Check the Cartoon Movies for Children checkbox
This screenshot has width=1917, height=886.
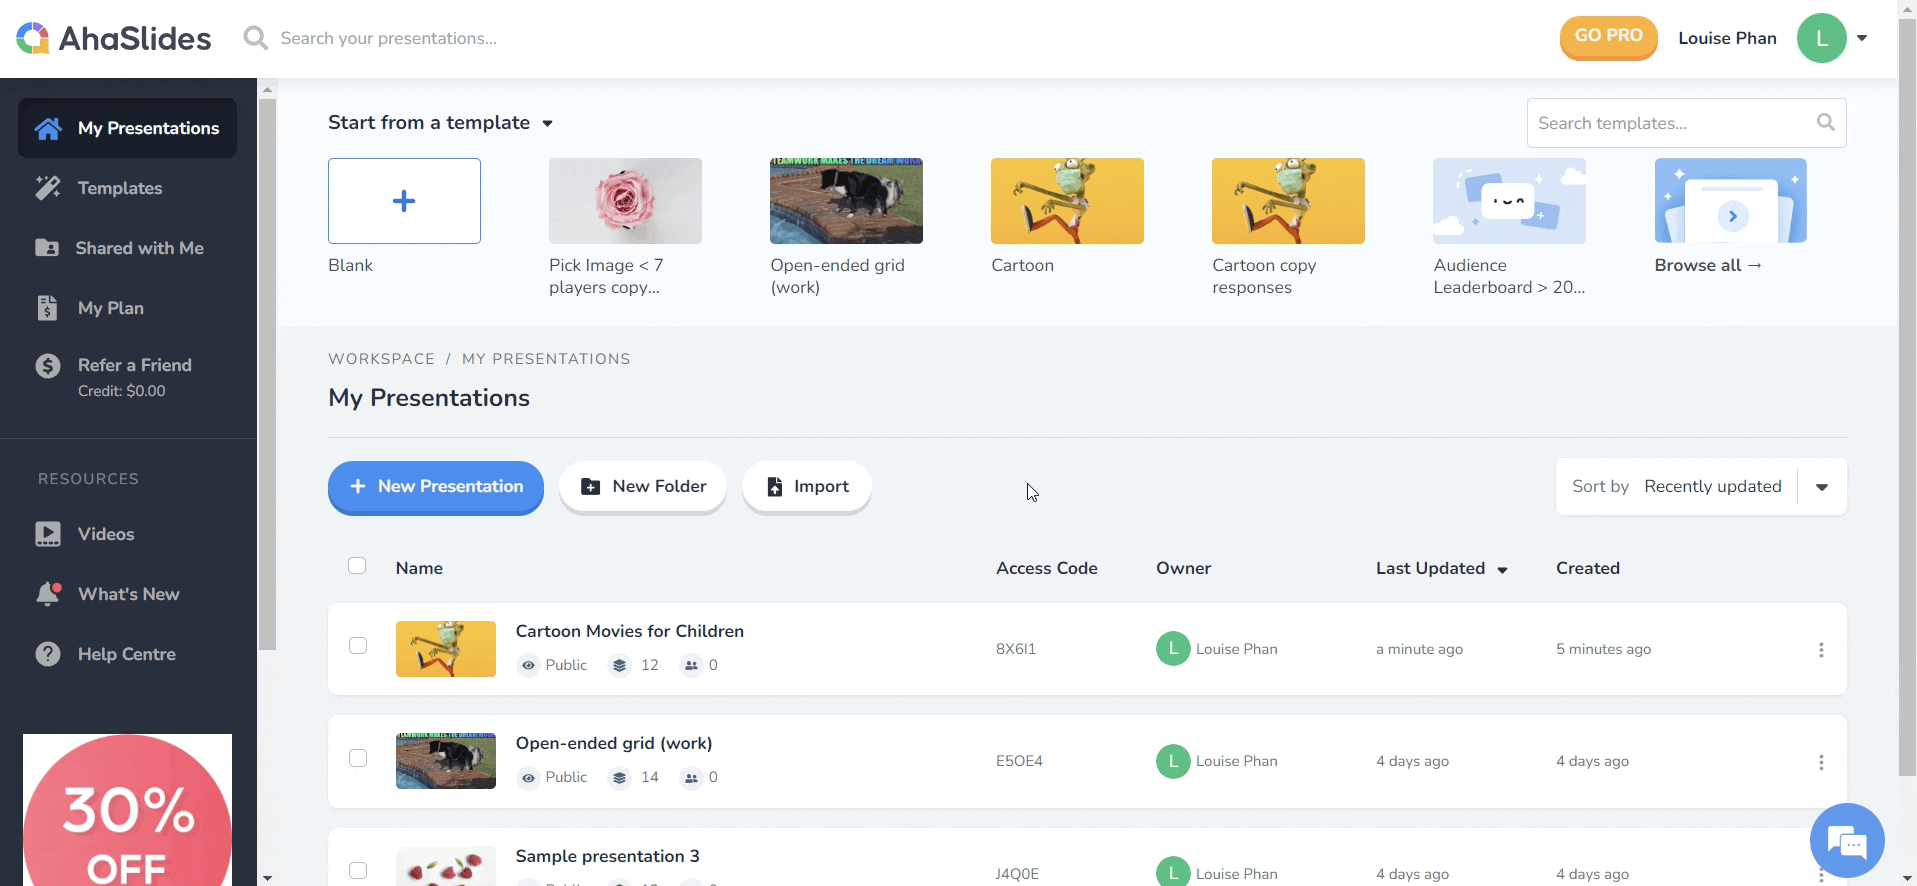[x=358, y=646]
